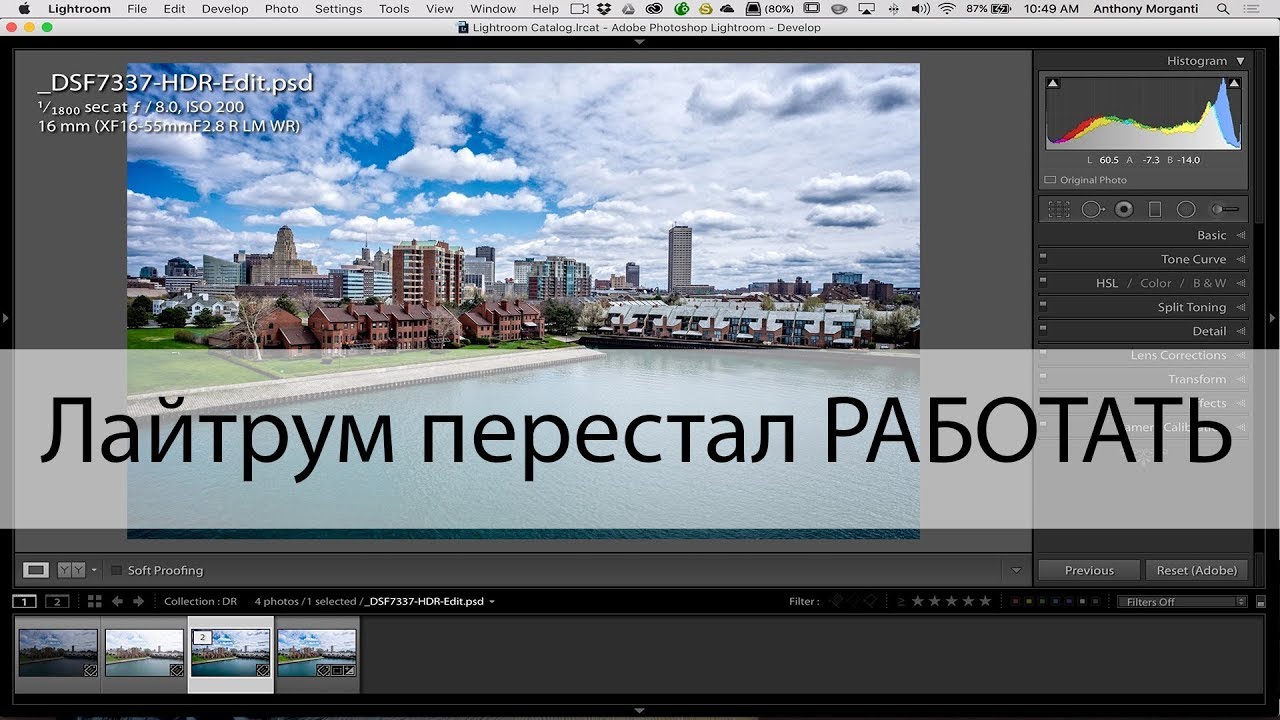The width and height of the screenshot is (1280, 720).
Task: Open the File menu
Action: click(137, 9)
